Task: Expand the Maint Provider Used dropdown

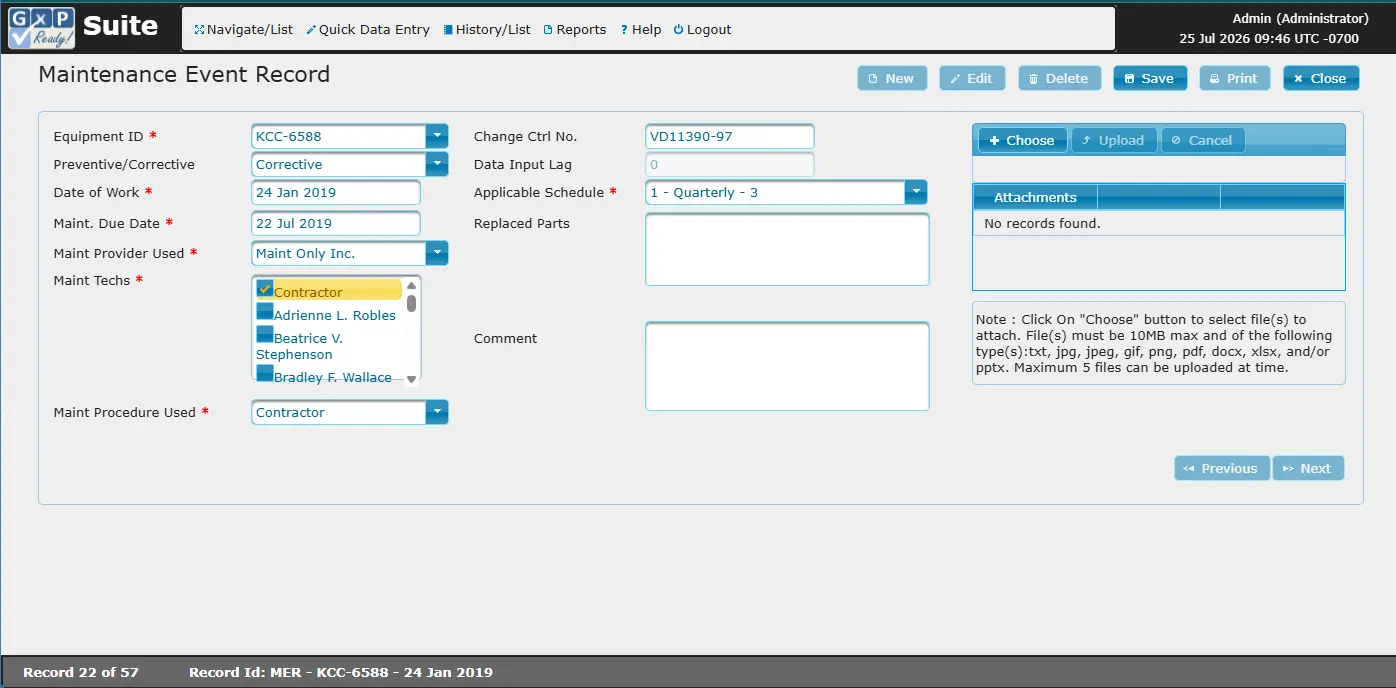Action: (437, 253)
